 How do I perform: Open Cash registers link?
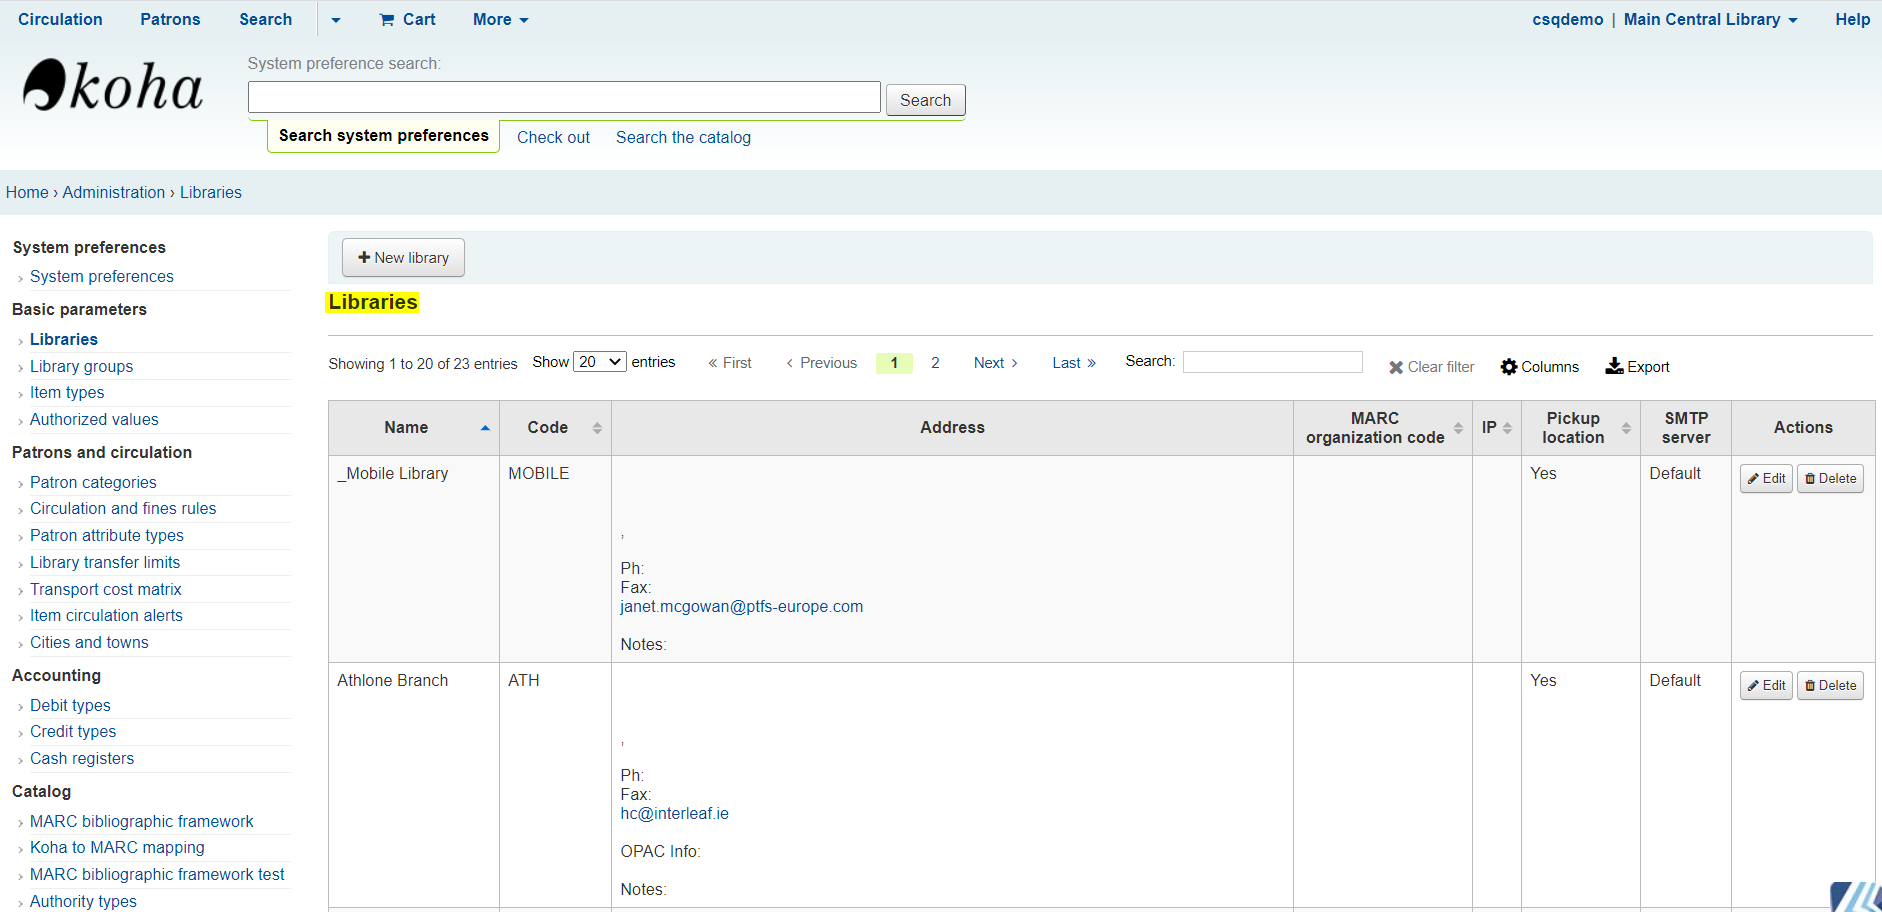point(82,759)
